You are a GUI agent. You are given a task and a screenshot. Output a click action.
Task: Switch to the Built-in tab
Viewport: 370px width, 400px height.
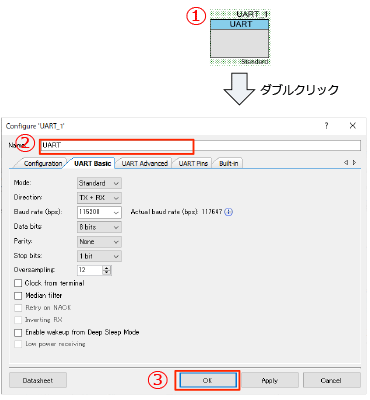click(x=229, y=163)
